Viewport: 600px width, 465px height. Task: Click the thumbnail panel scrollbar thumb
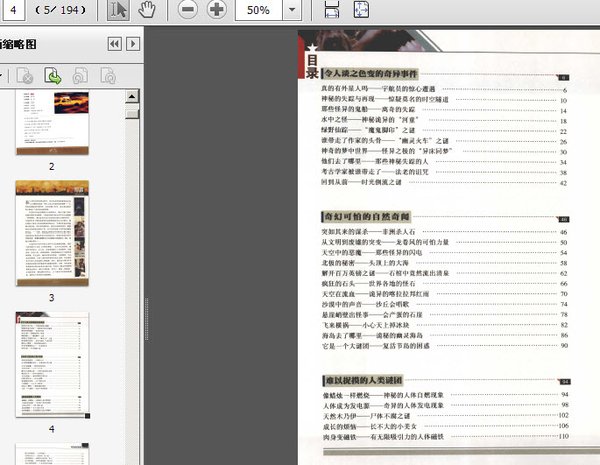[132, 113]
